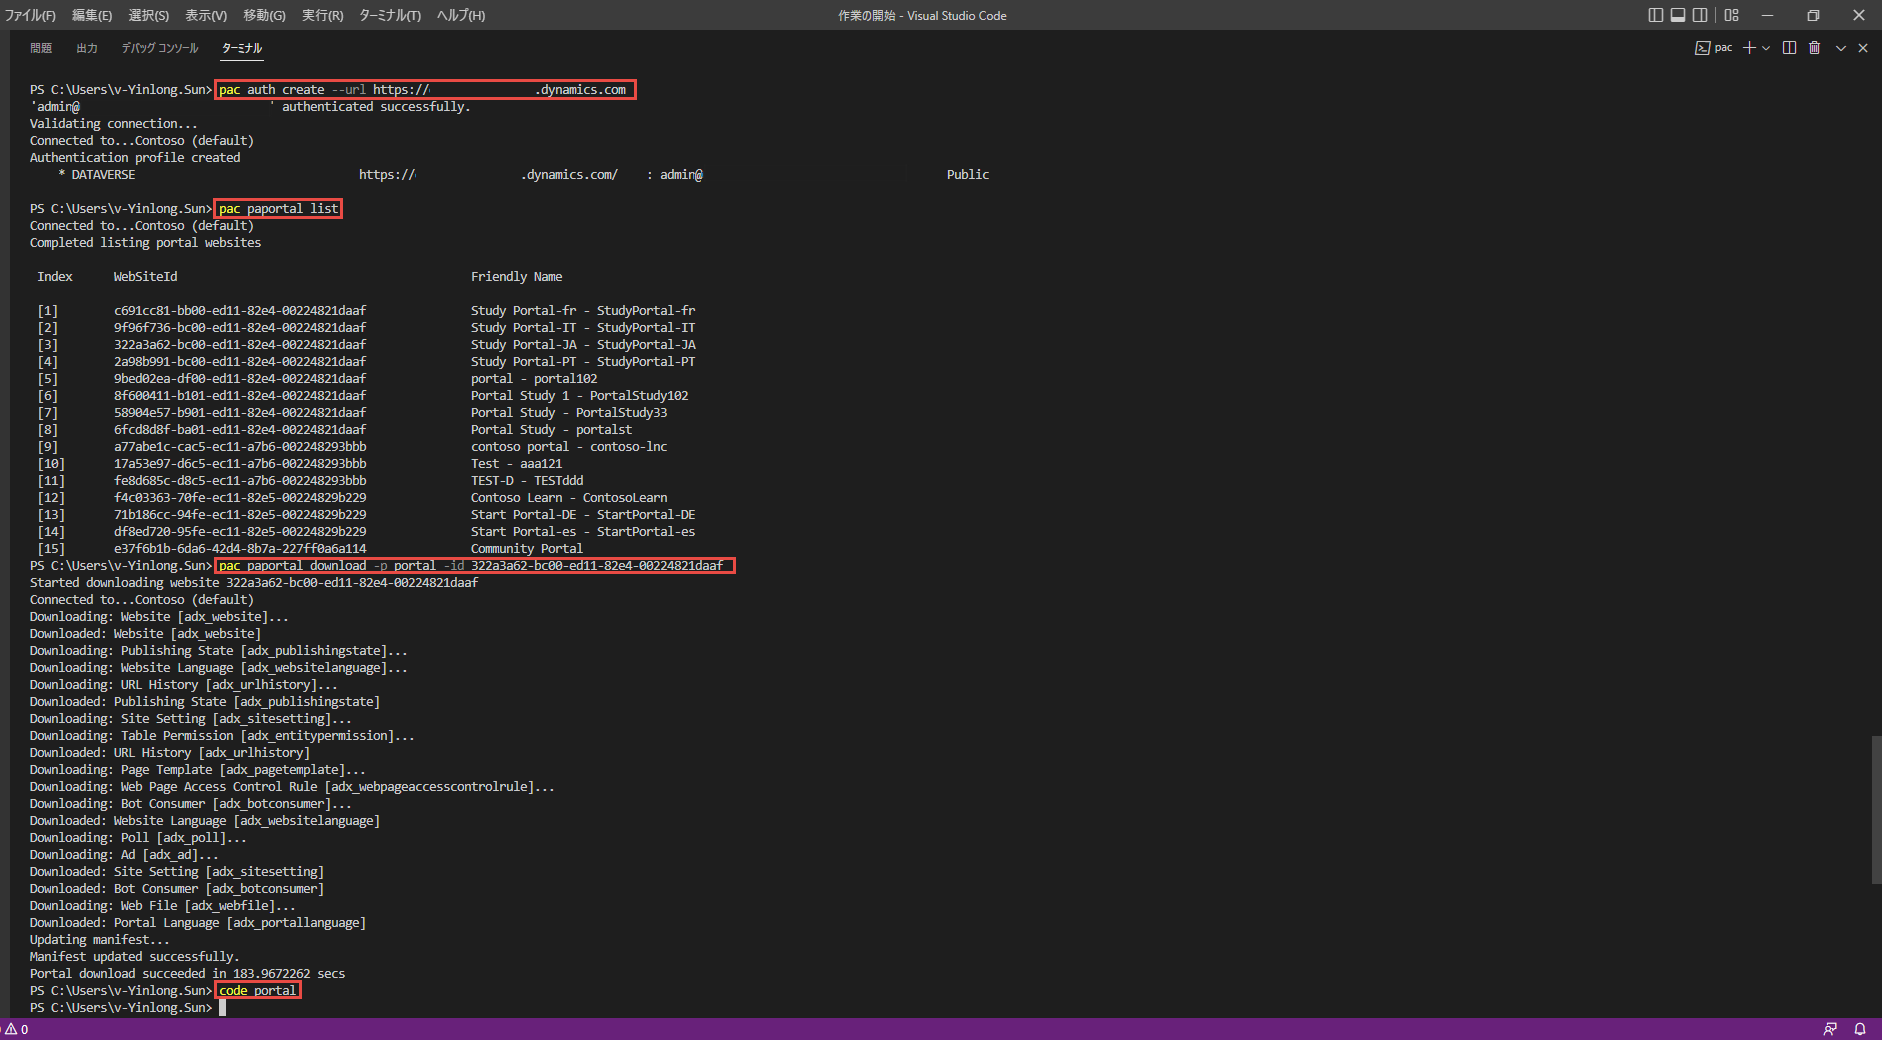This screenshot has width=1882, height=1040.
Task: Click 'Started downloading website' message line
Action: click(x=254, y=583)
